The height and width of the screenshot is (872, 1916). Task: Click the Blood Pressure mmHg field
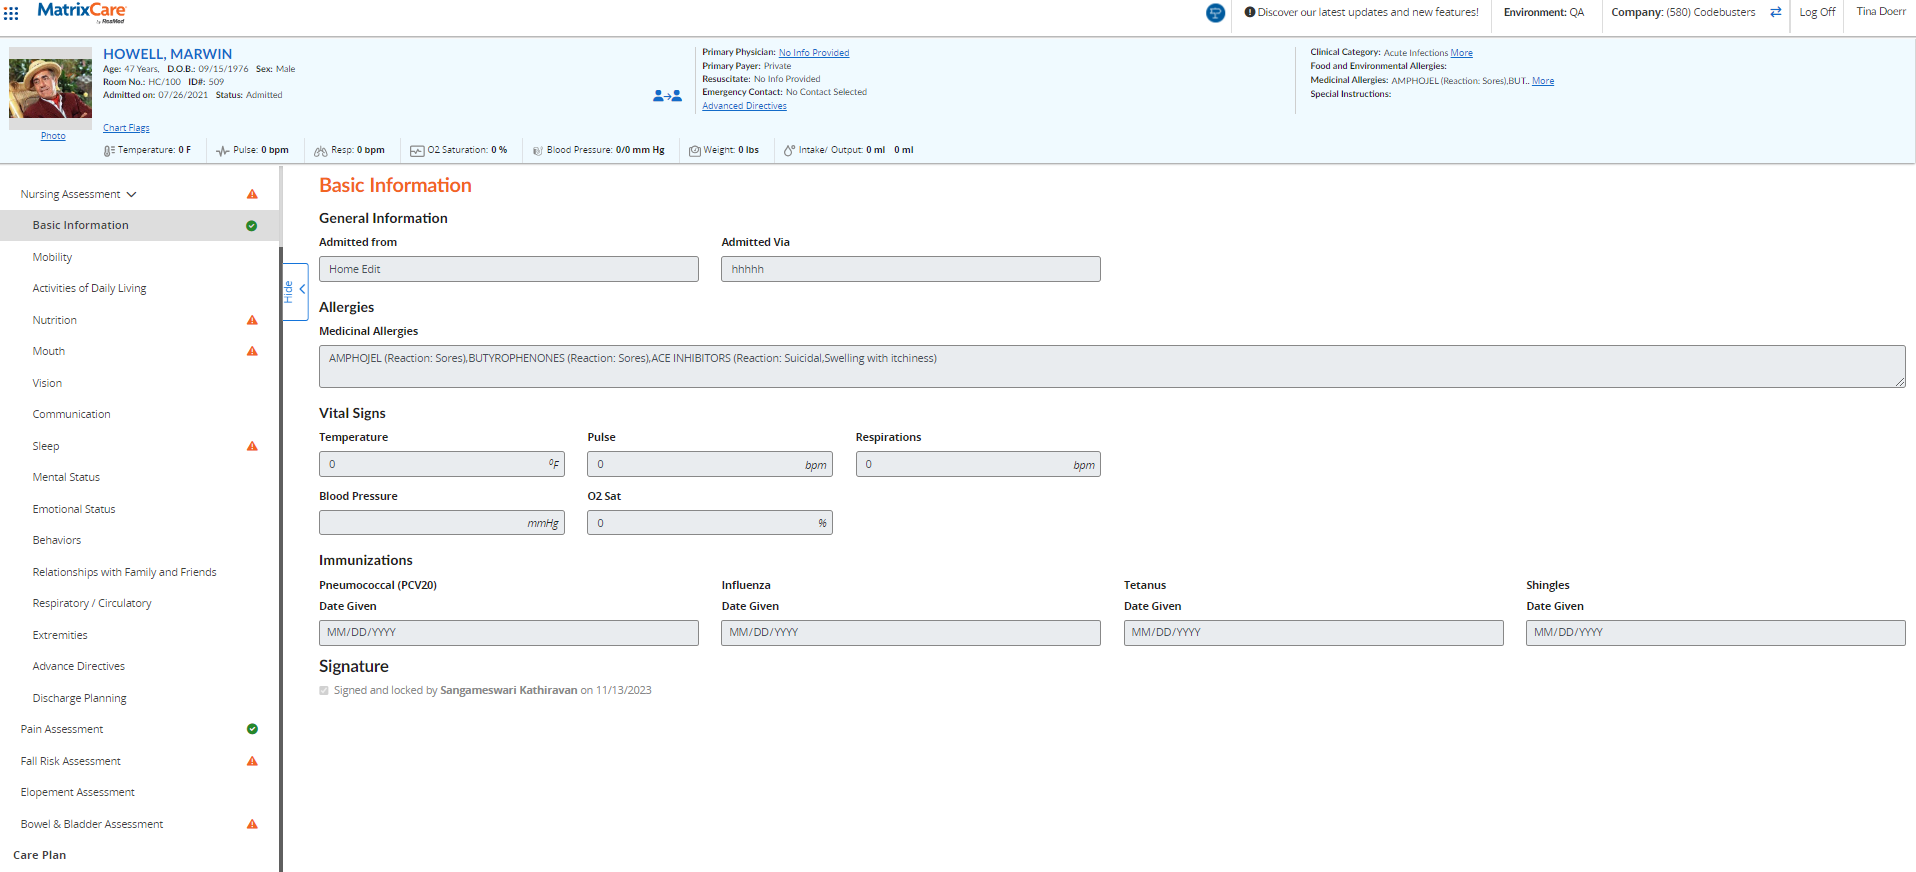[x=442, y=523]
